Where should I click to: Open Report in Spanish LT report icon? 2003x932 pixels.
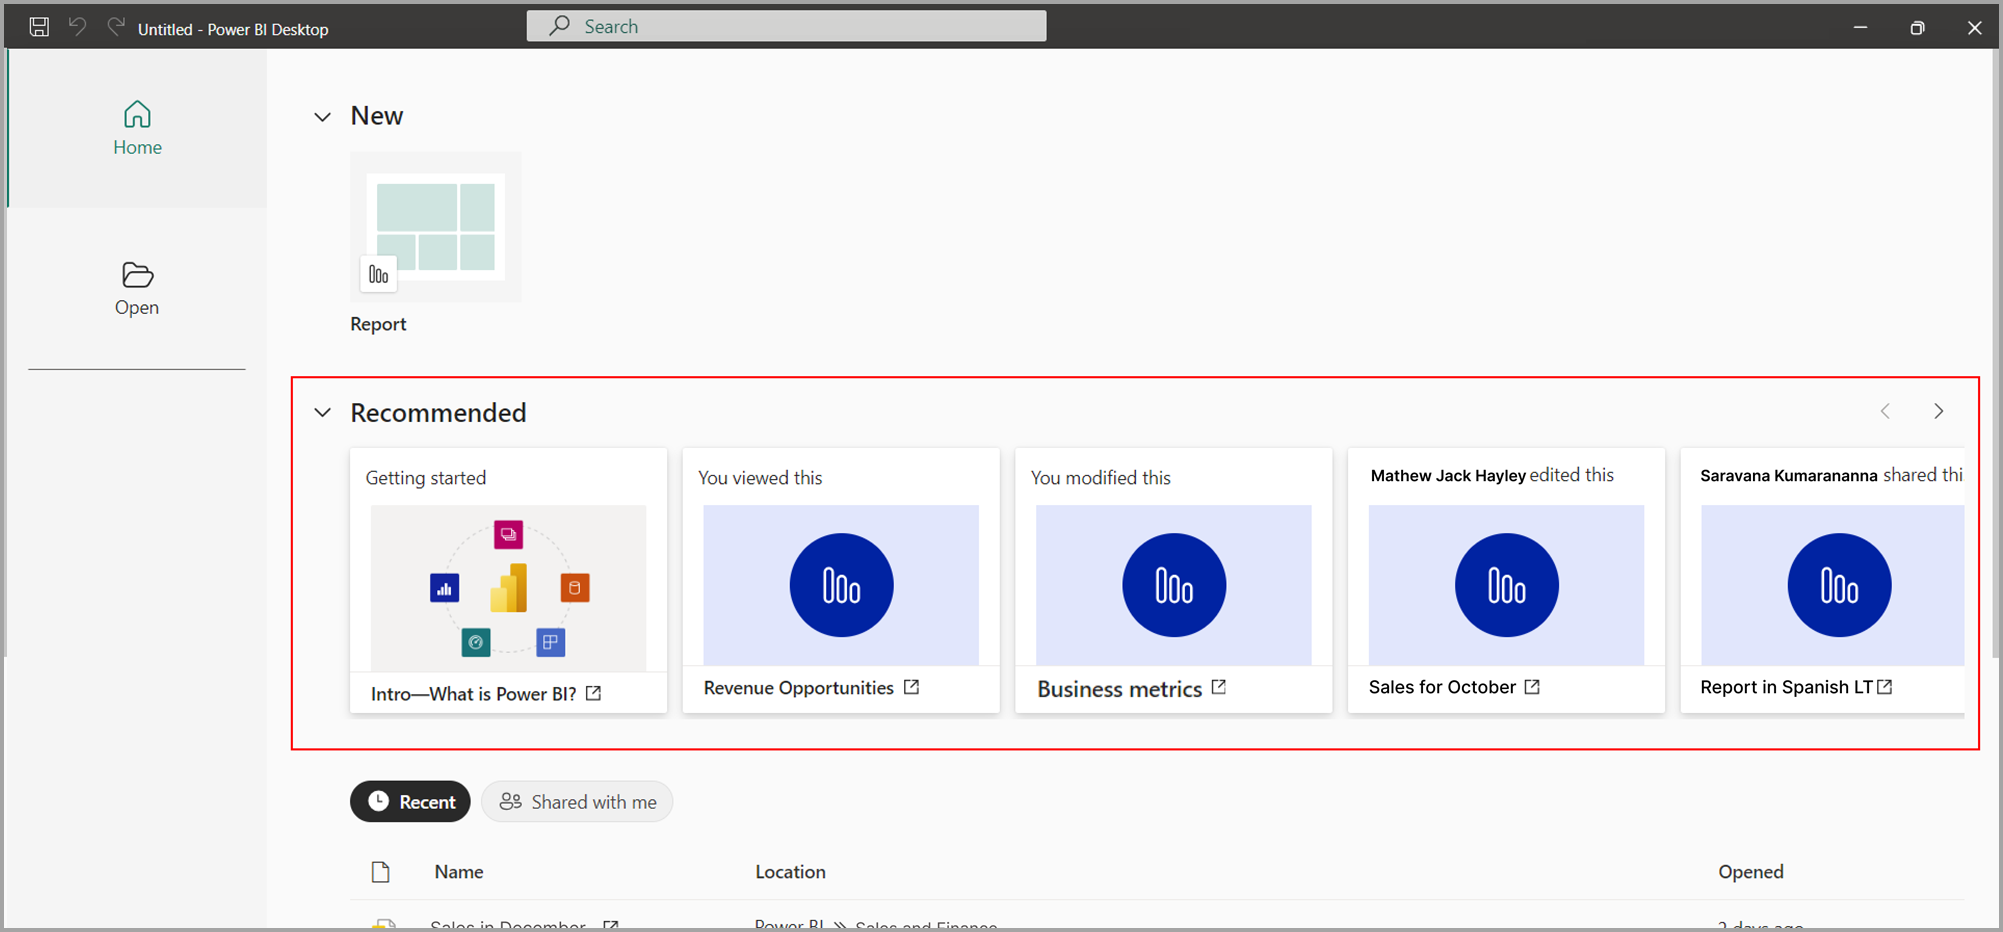pos(1839,585)
